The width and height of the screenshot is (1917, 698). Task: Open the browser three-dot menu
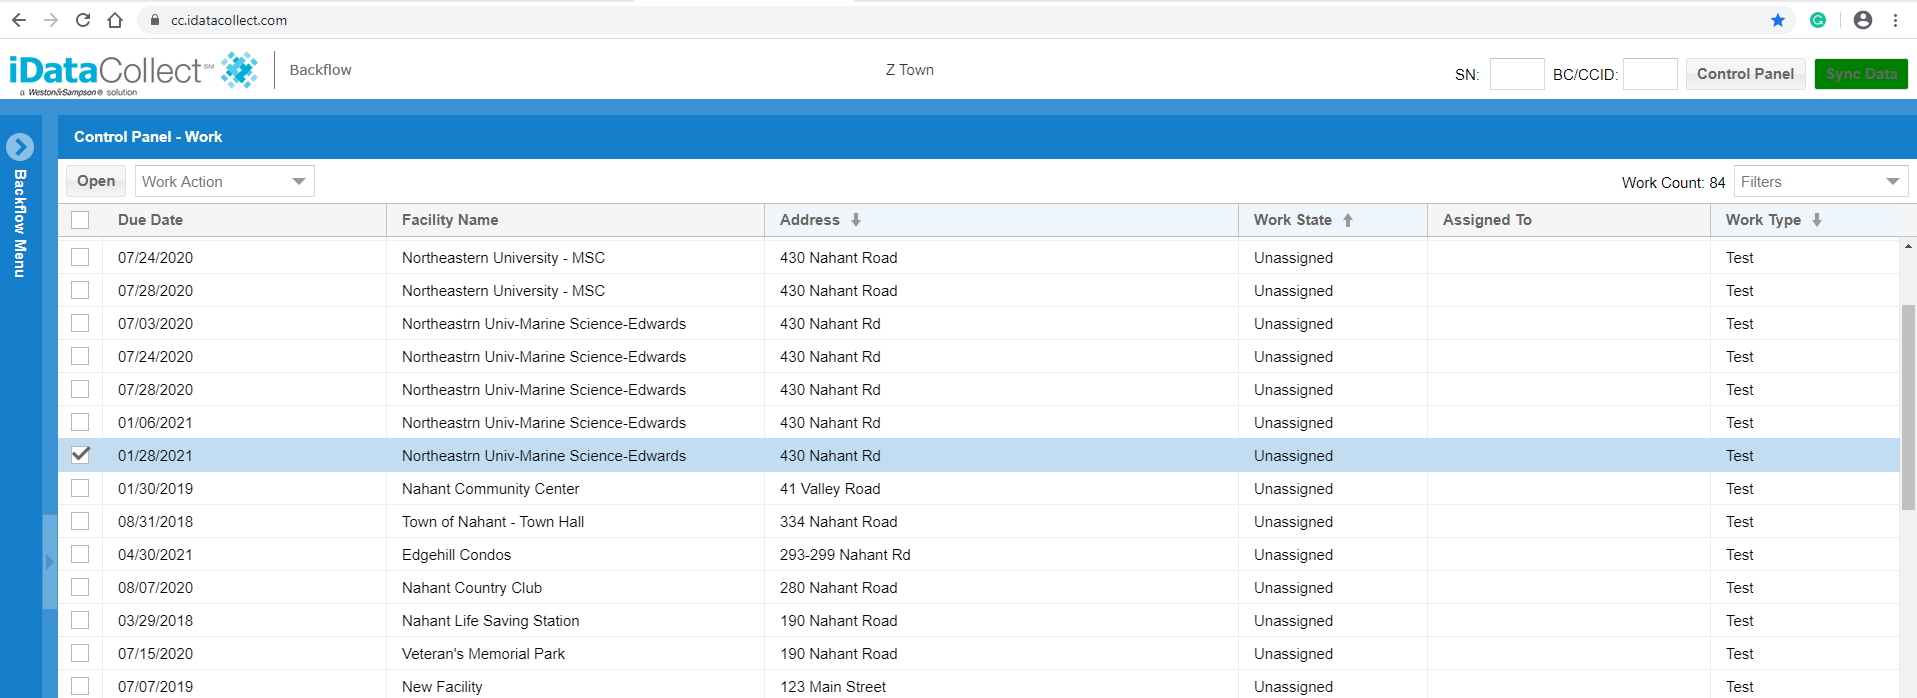[x=1895, y=20]
